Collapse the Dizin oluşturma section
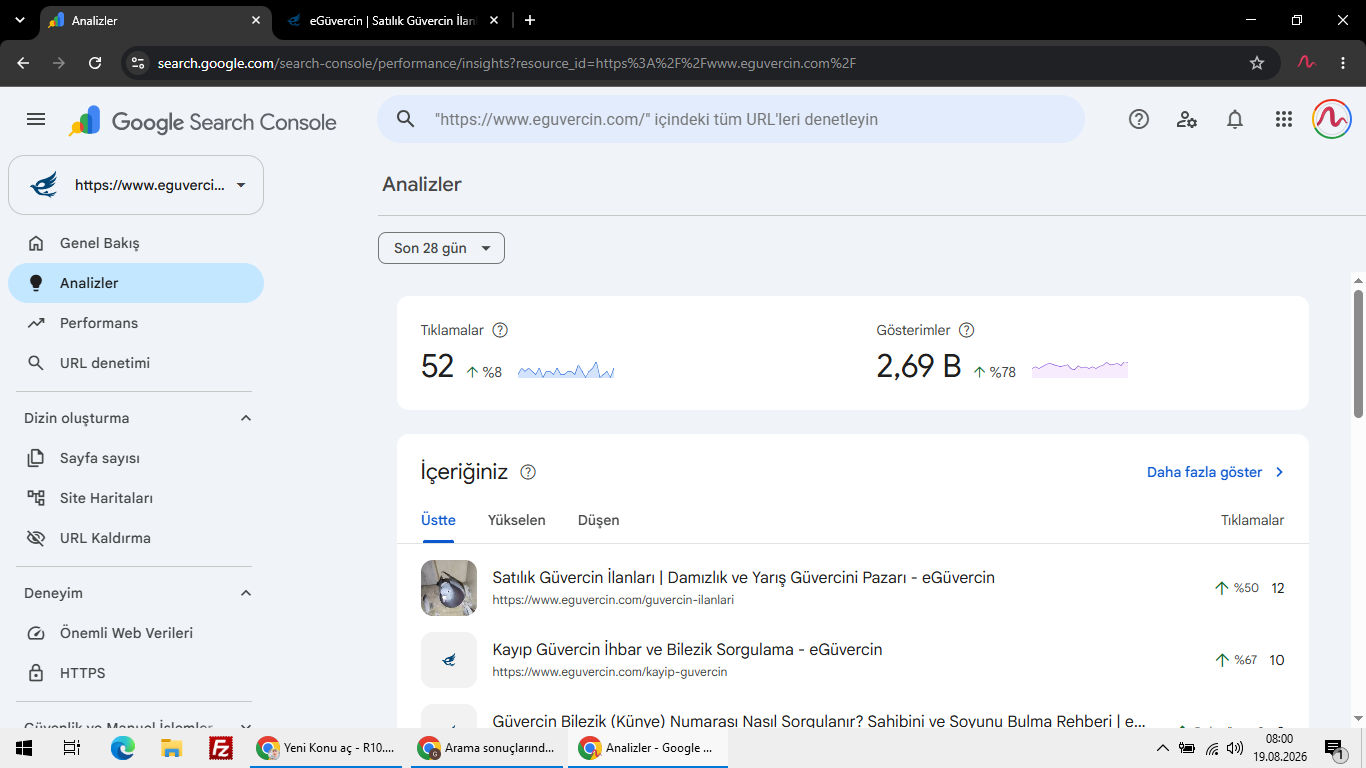The image size is (1366, 768). point(246,418)
